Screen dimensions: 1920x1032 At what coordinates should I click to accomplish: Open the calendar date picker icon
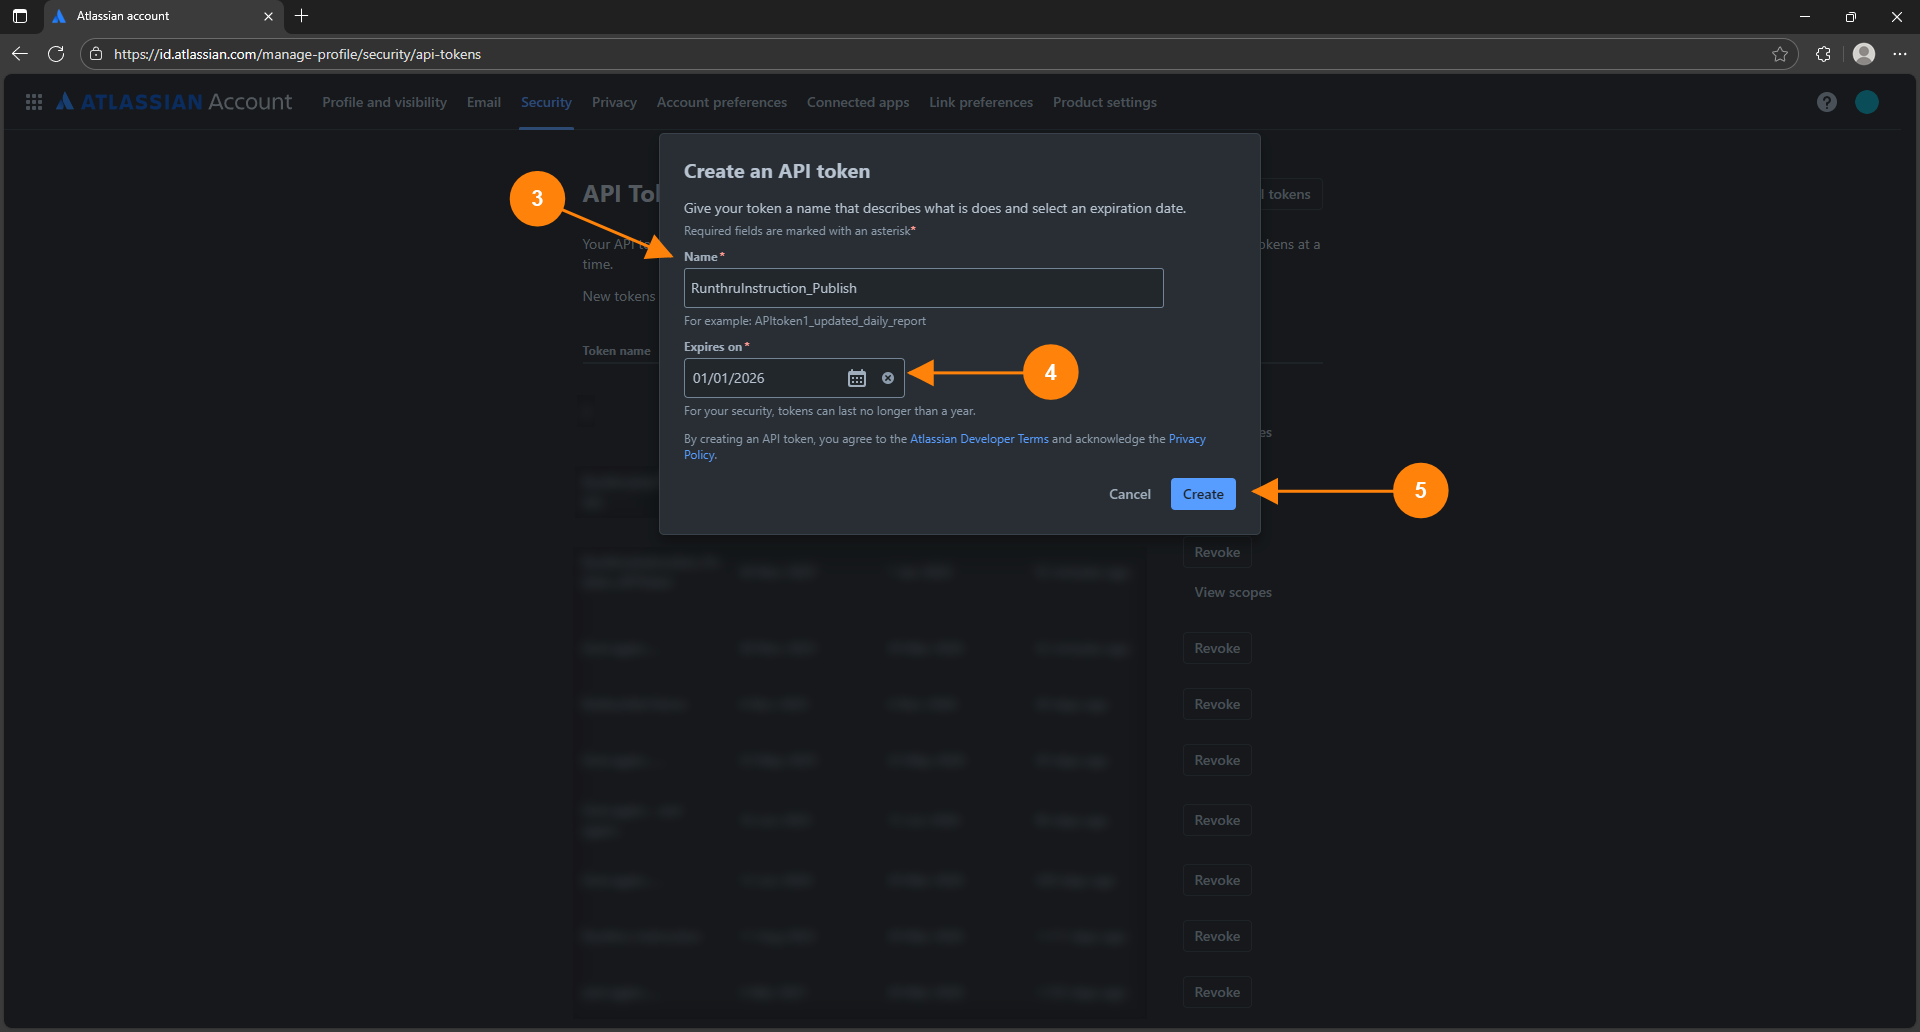click(857, 378)
